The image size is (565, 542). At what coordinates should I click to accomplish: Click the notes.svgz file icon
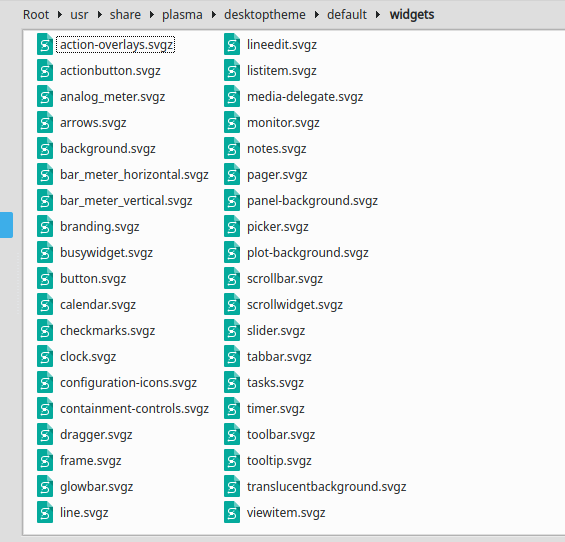[232, 148]
